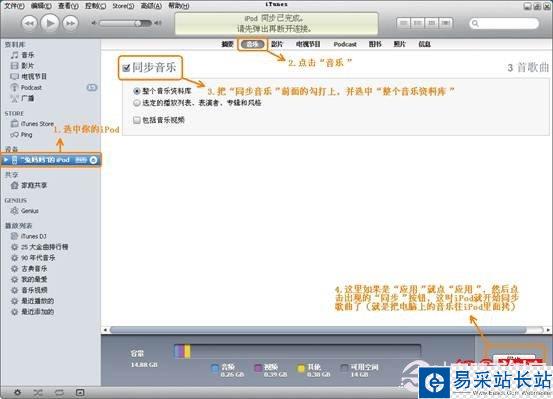The image size is (553, 399).
Task: Select the 整个音乐资料库 radio button
Action: (137, 91)
